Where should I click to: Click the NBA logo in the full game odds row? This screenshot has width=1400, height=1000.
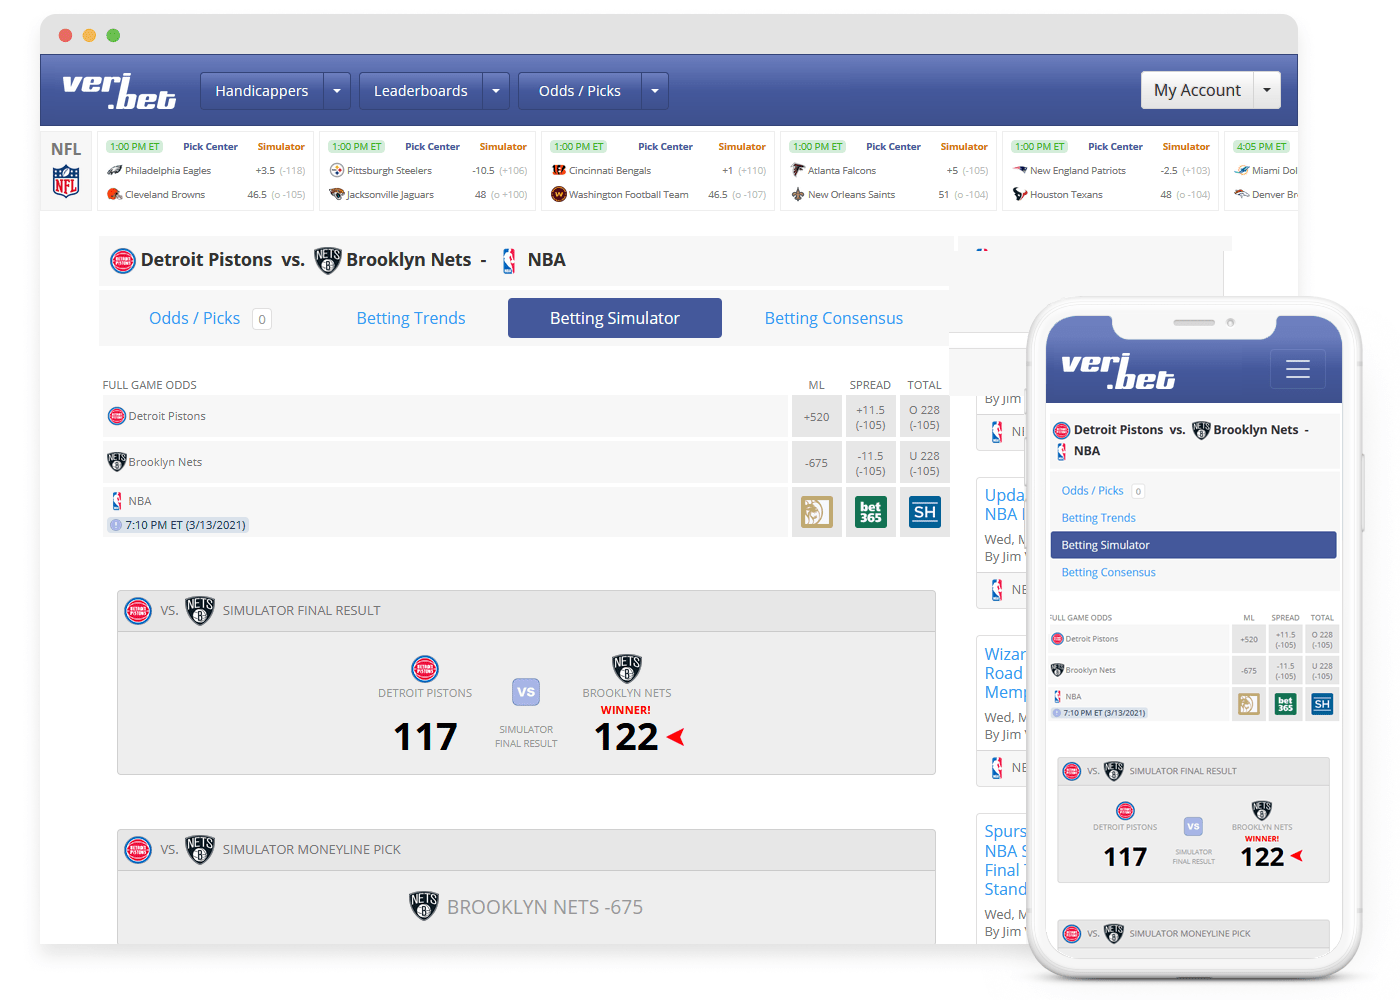(116, 500)
